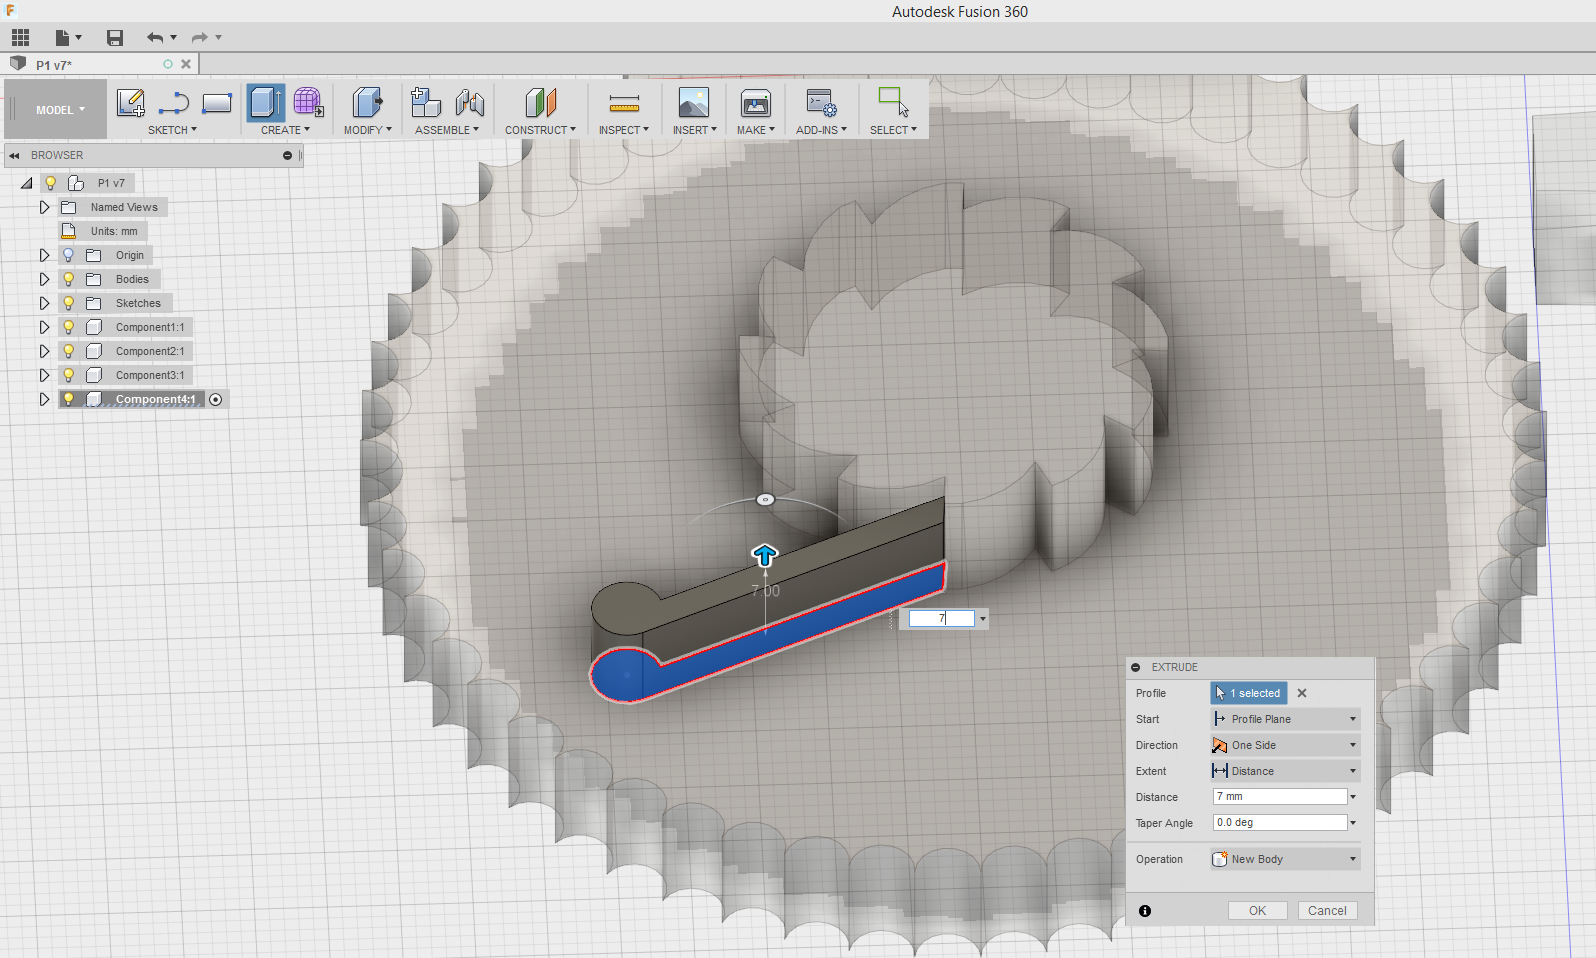Viewport: 1596px width, 958px height.
Task: Collapse the Extrude dialog header icon
Action: point(1136,667)
